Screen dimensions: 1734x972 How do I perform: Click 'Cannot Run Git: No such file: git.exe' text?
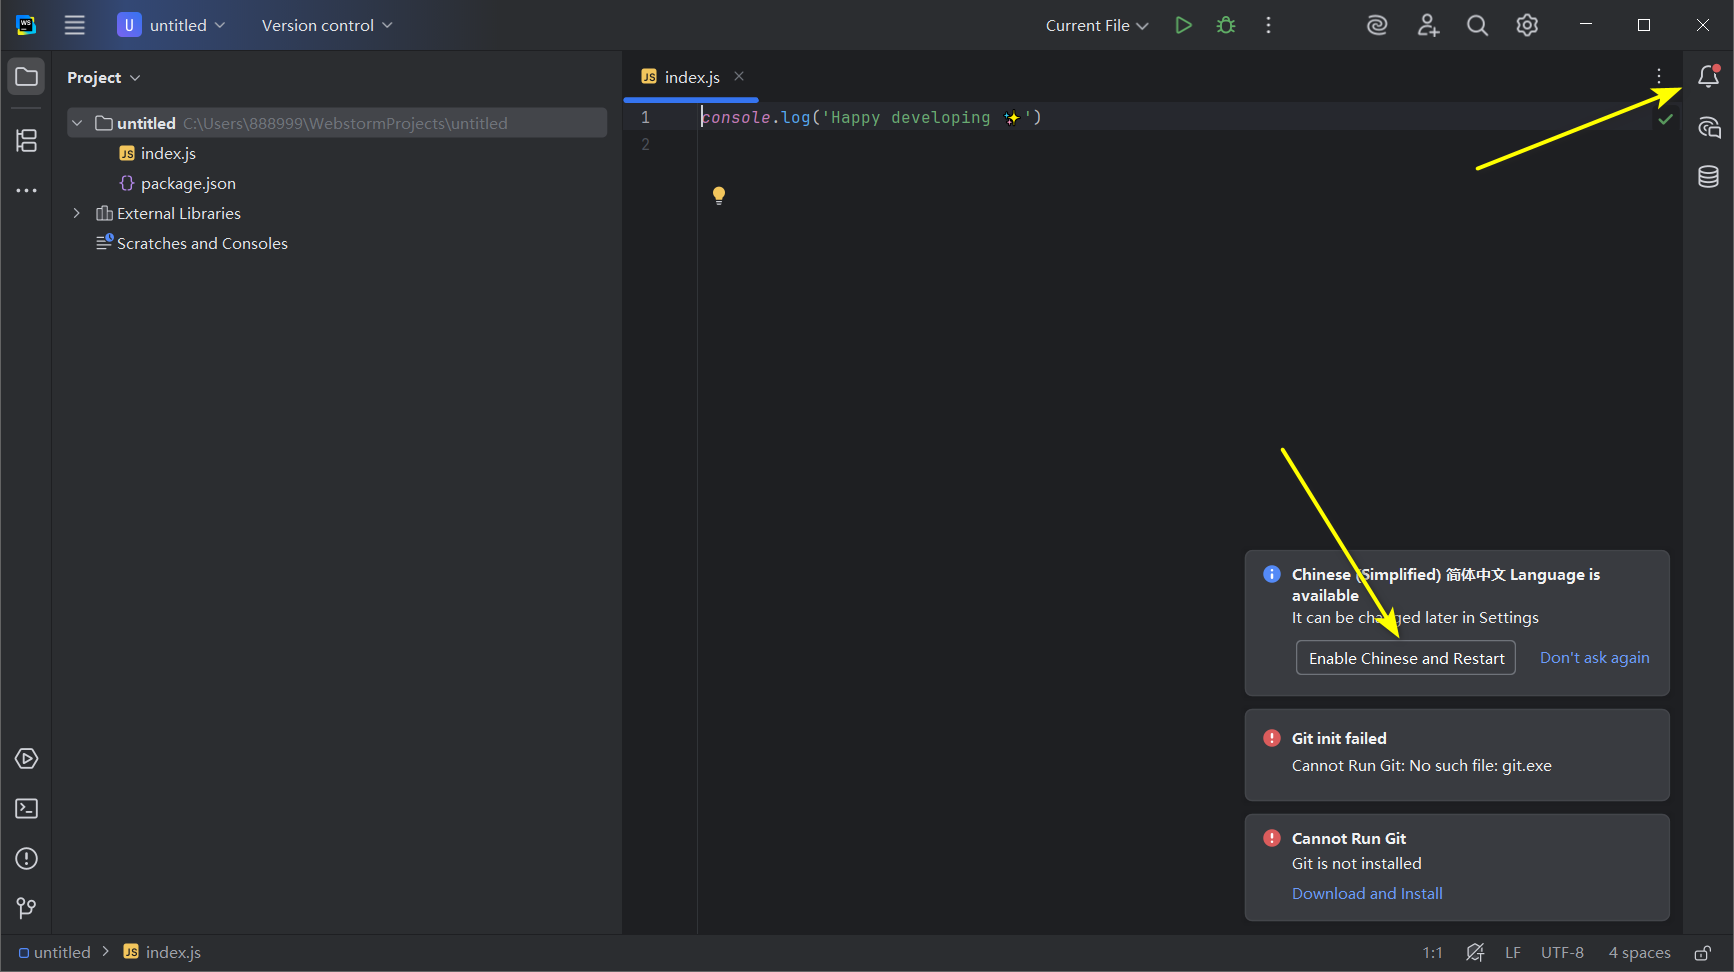coord(1421,766)
